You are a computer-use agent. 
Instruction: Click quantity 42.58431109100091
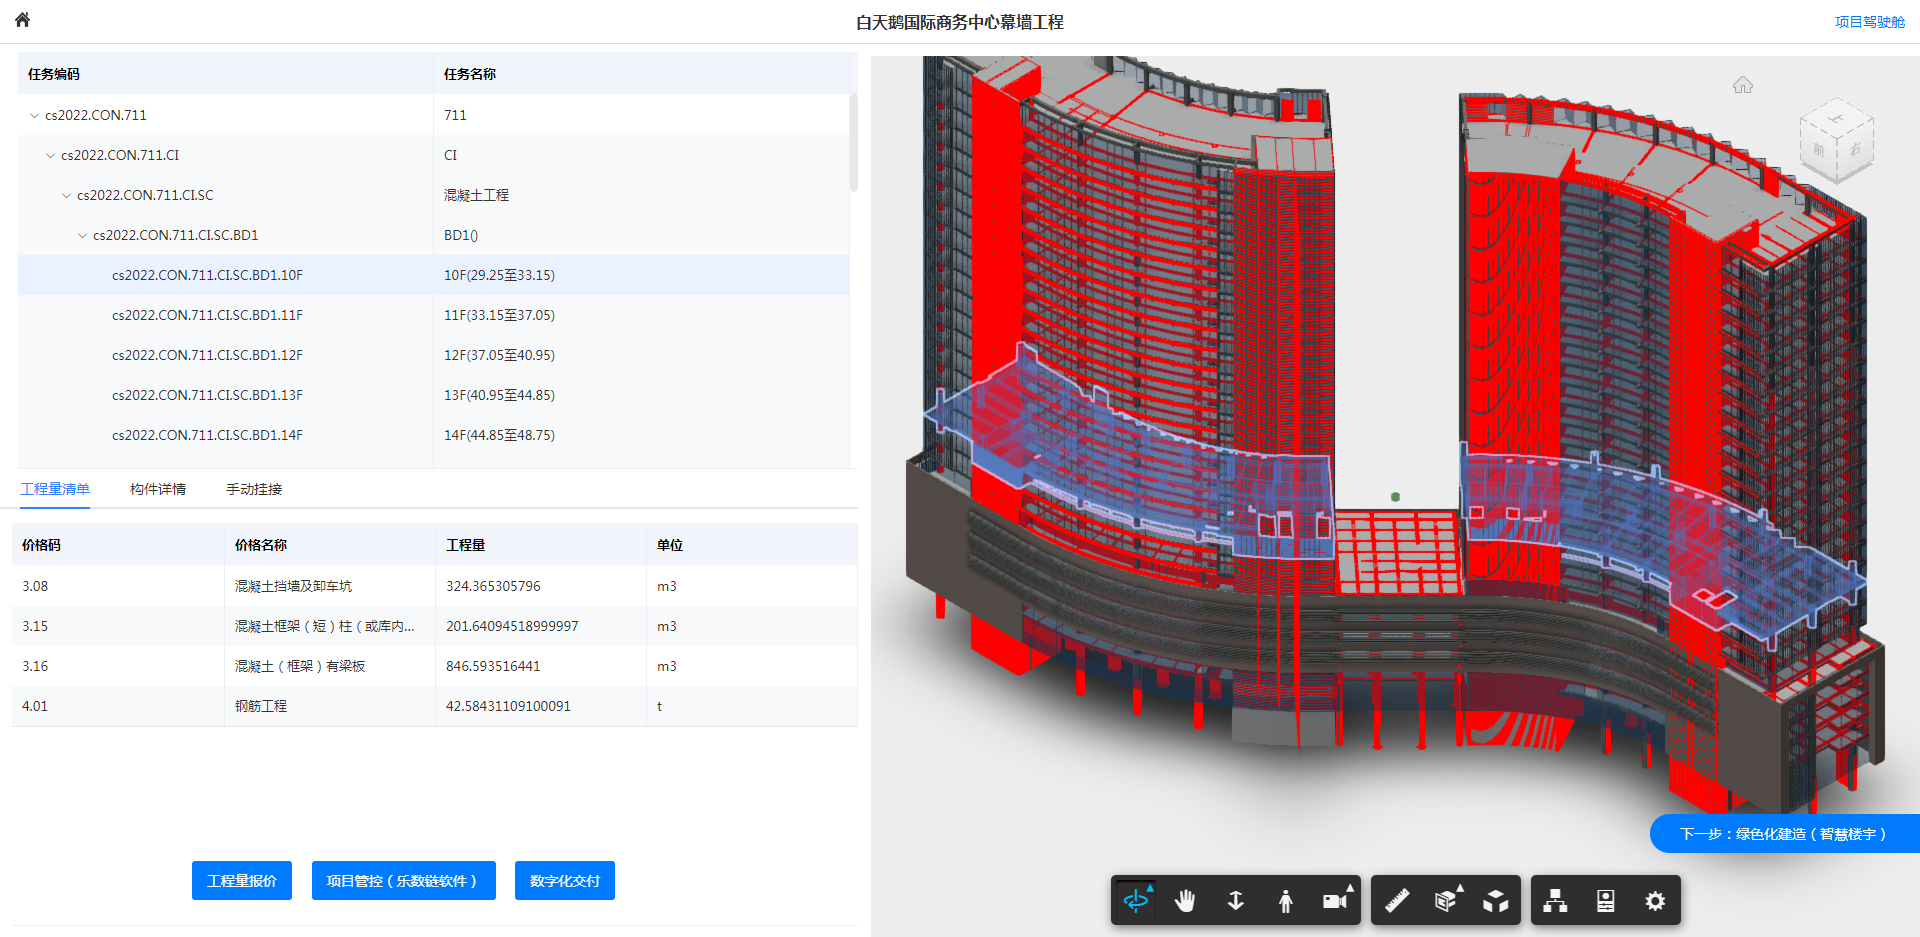[x=508, y=706]
